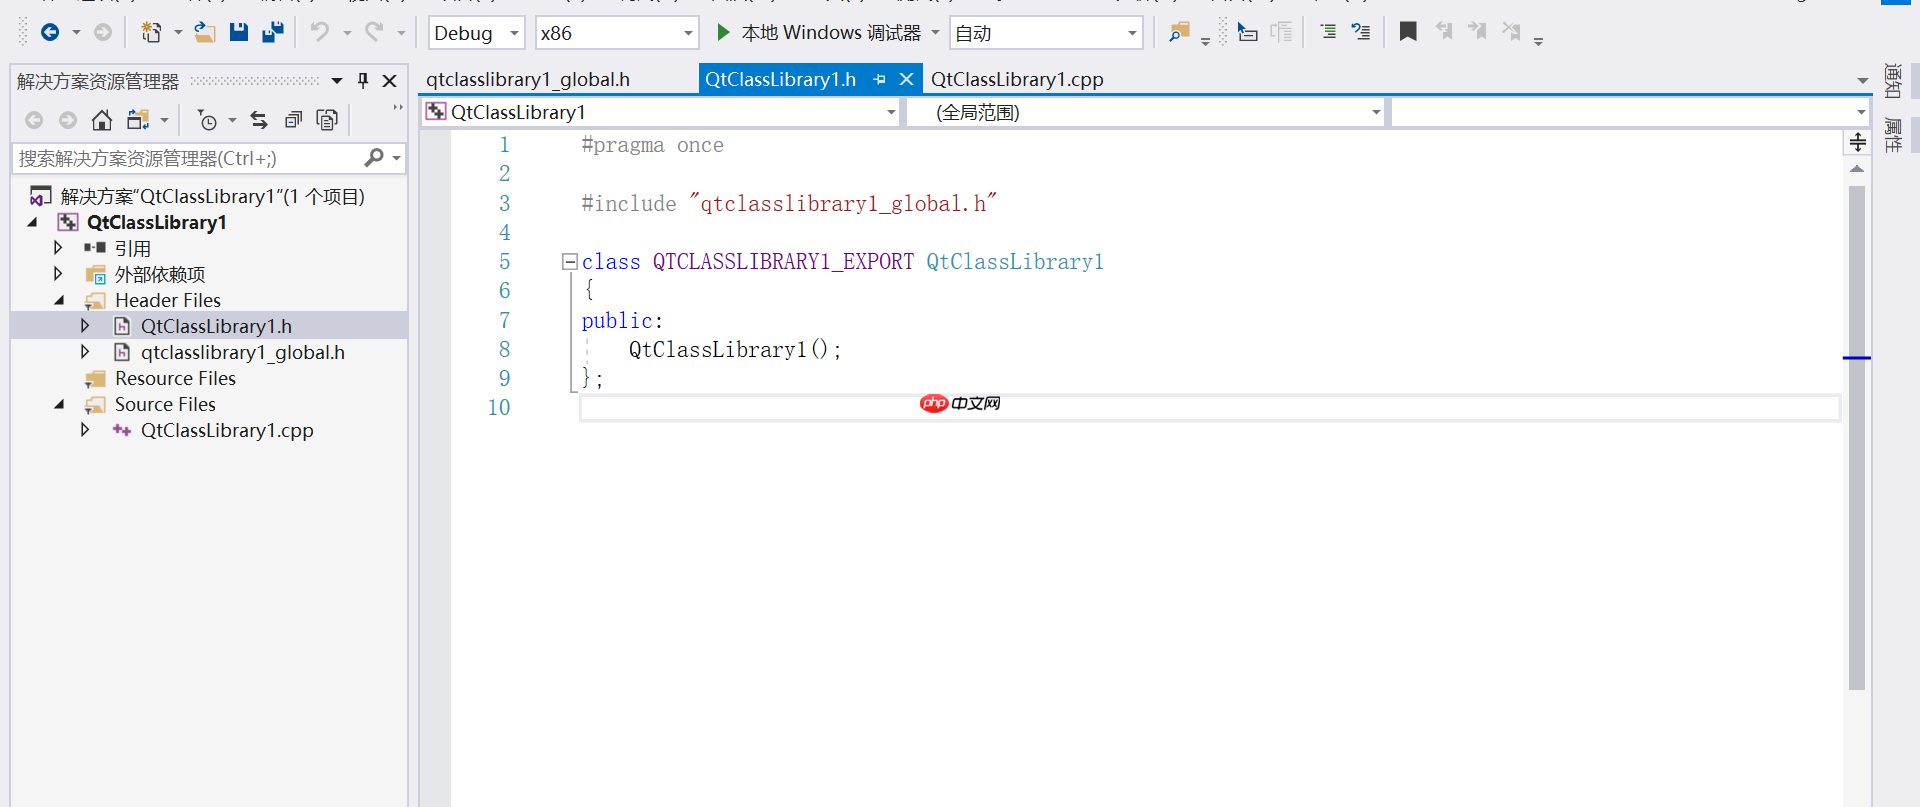Viewport: 1920px width, 807px height.
Task: Toggle auto-hide pin of Solution Explorer
Action: tap(363, 81)
